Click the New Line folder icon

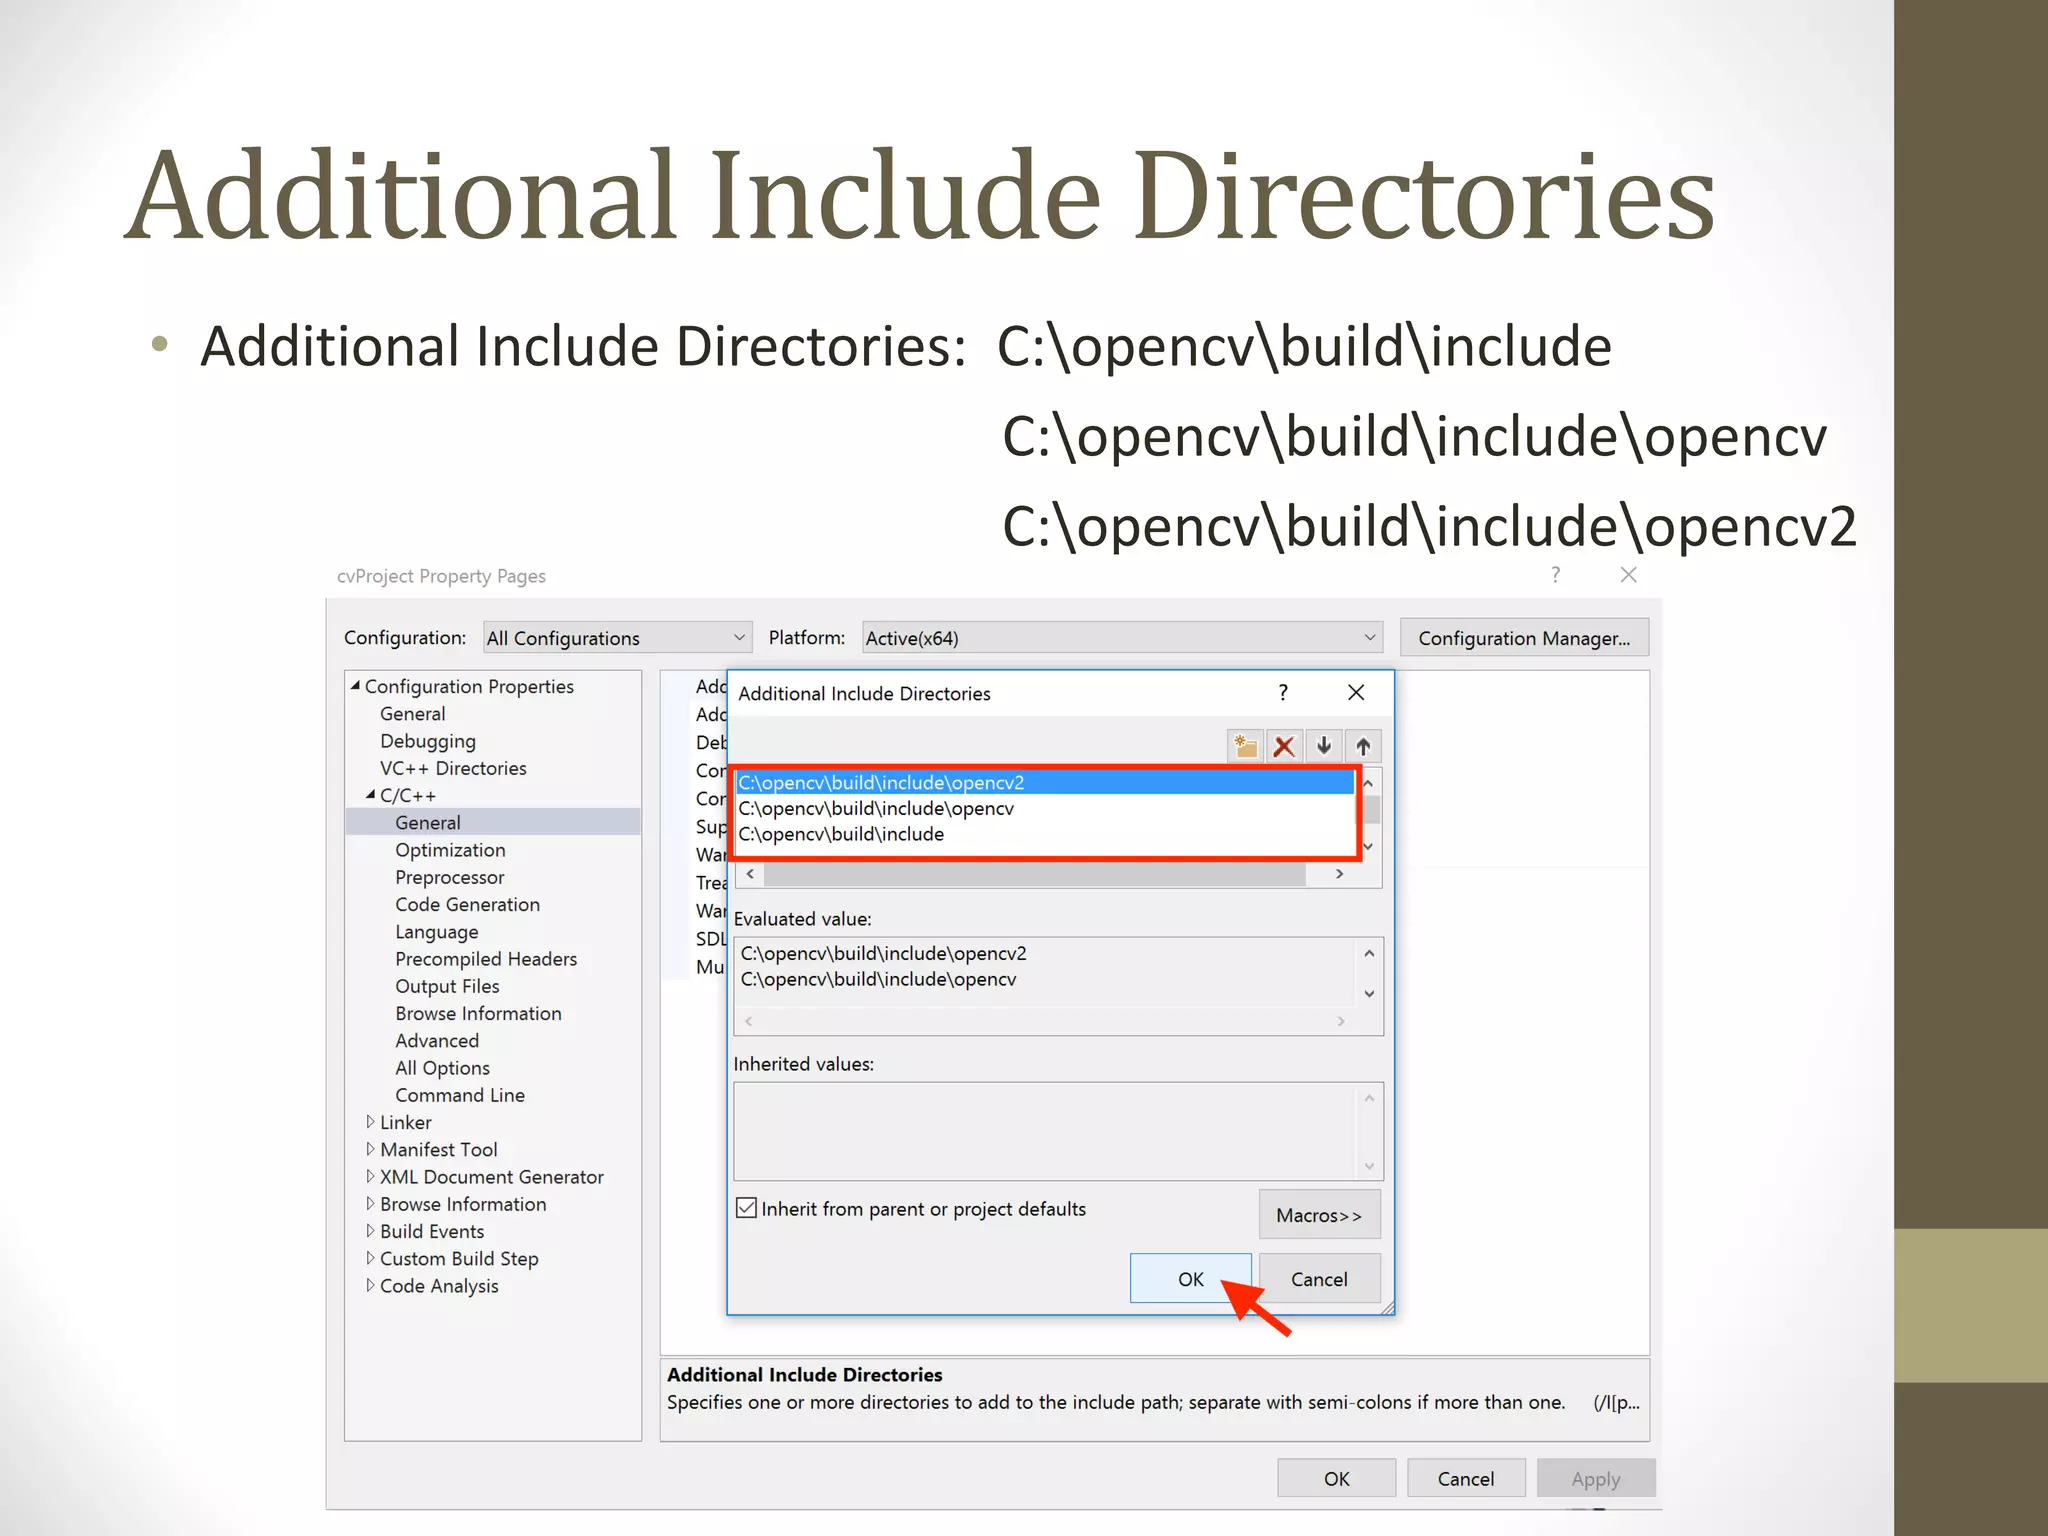1245,746
